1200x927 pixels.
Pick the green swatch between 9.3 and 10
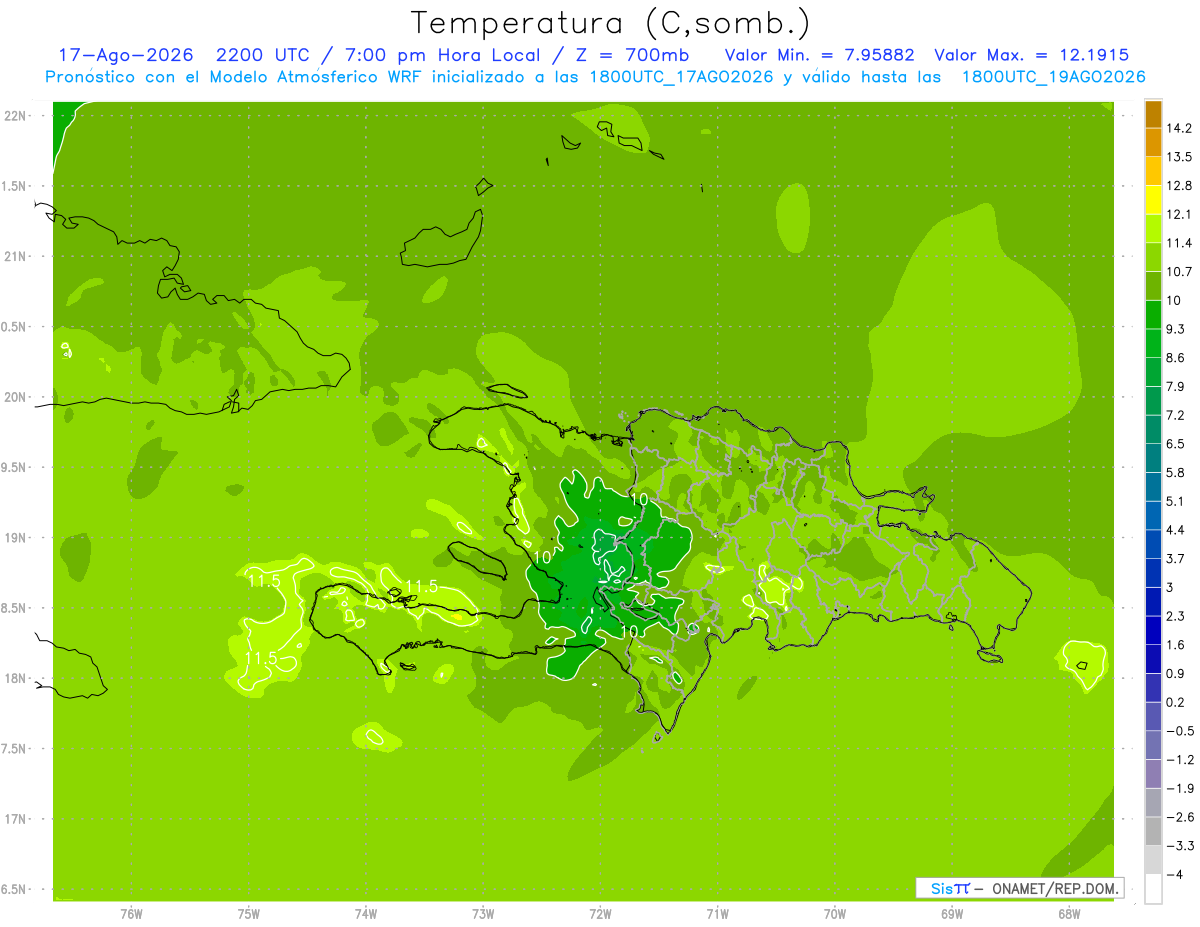click(1153, 315)
